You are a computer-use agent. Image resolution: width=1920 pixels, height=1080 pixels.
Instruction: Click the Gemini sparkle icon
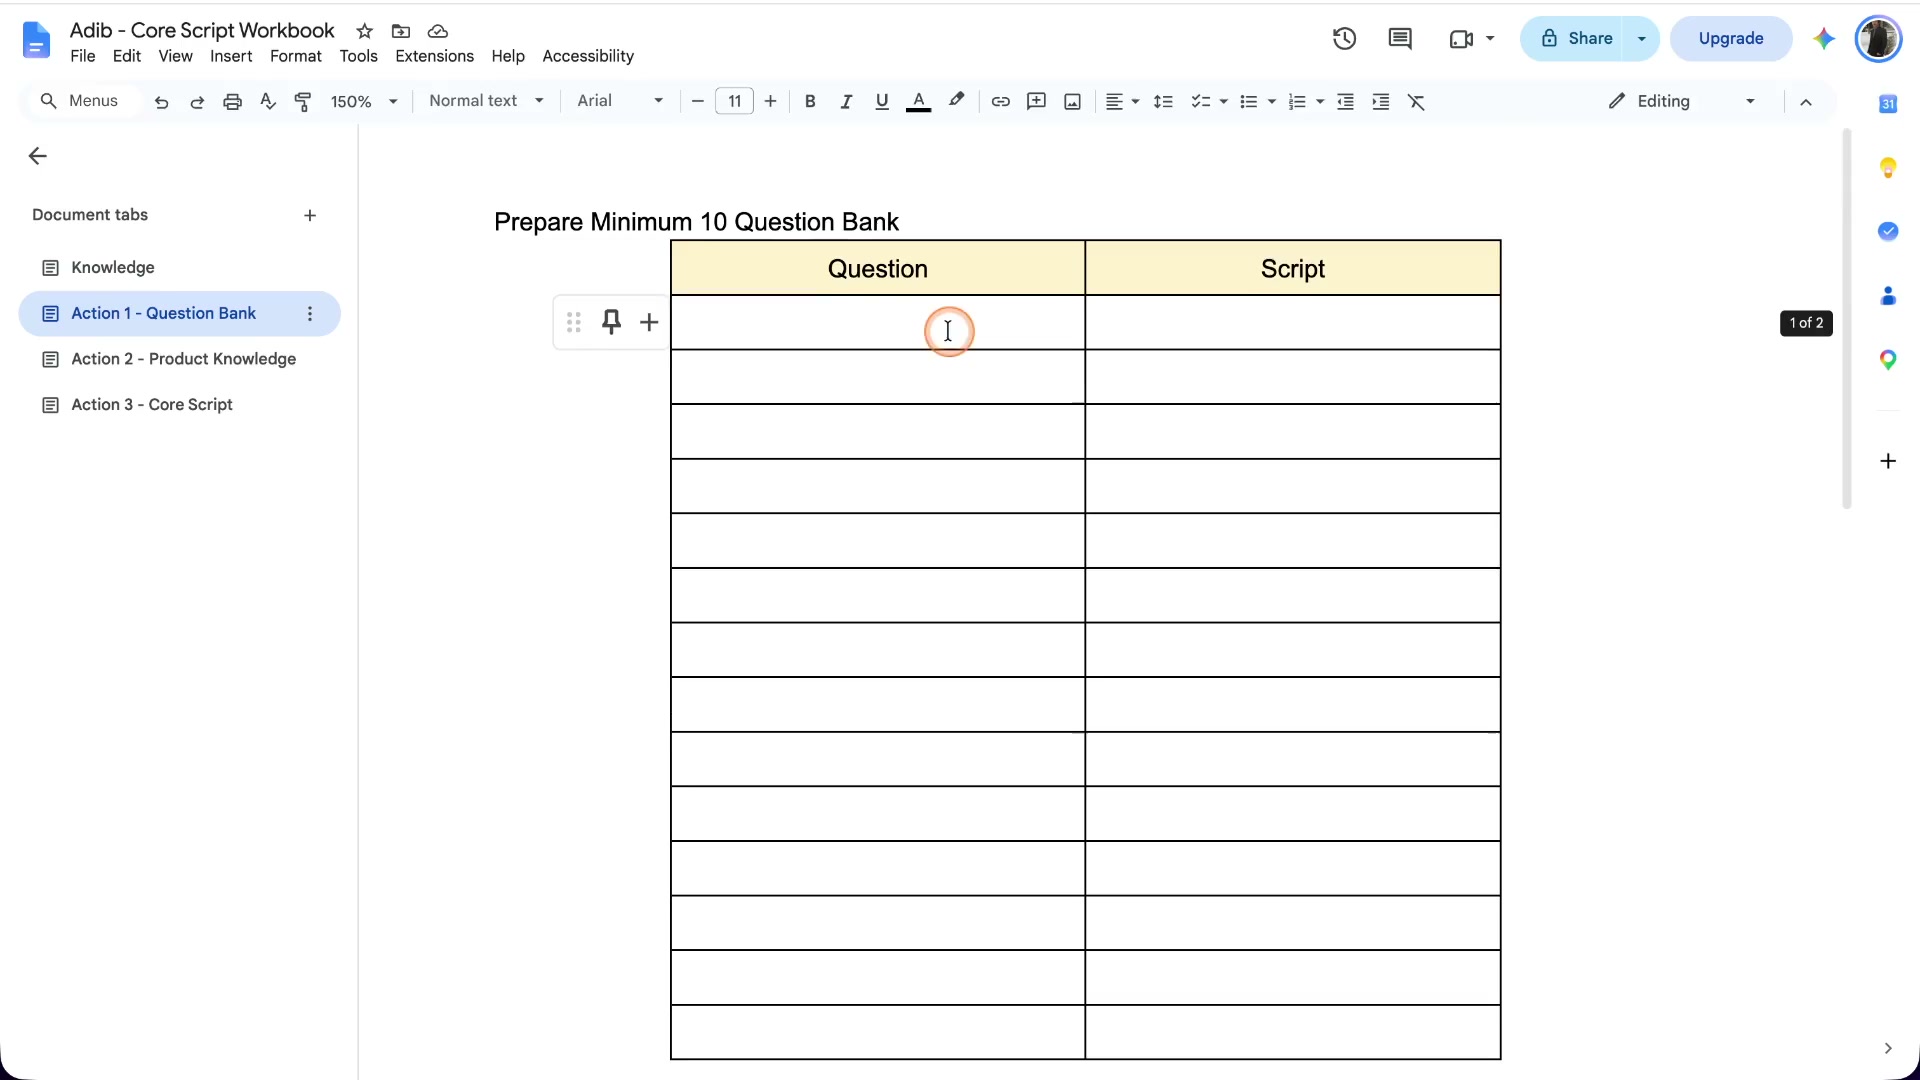(1824, 39)
